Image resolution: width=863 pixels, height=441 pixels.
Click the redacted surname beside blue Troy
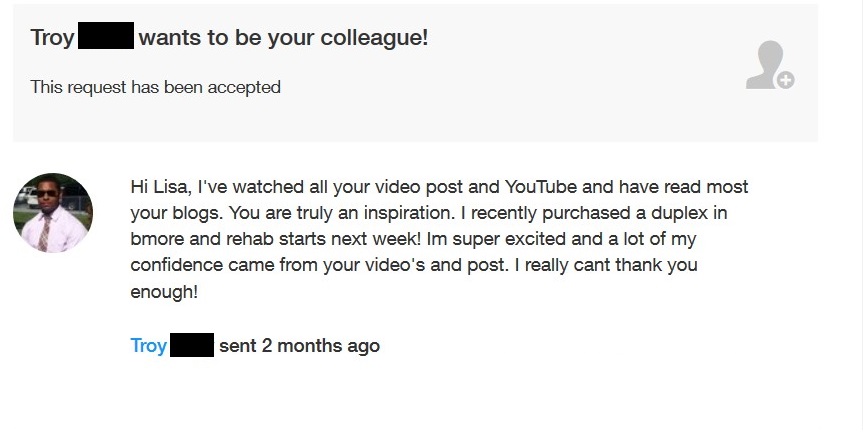[x=192, y=346]
